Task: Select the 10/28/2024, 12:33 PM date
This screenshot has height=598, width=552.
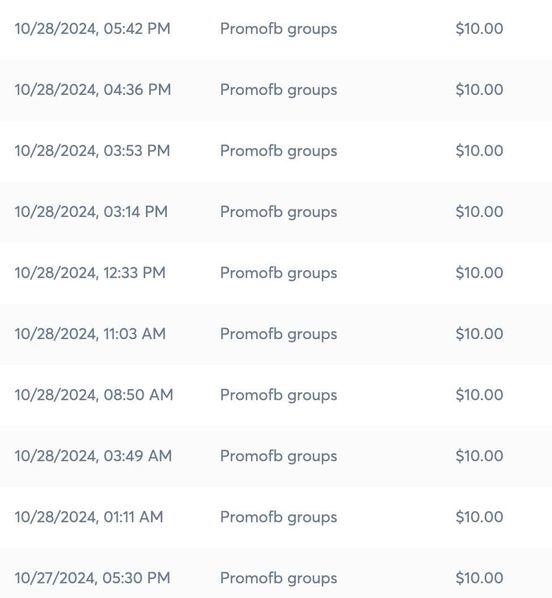Action: (90, 273)
